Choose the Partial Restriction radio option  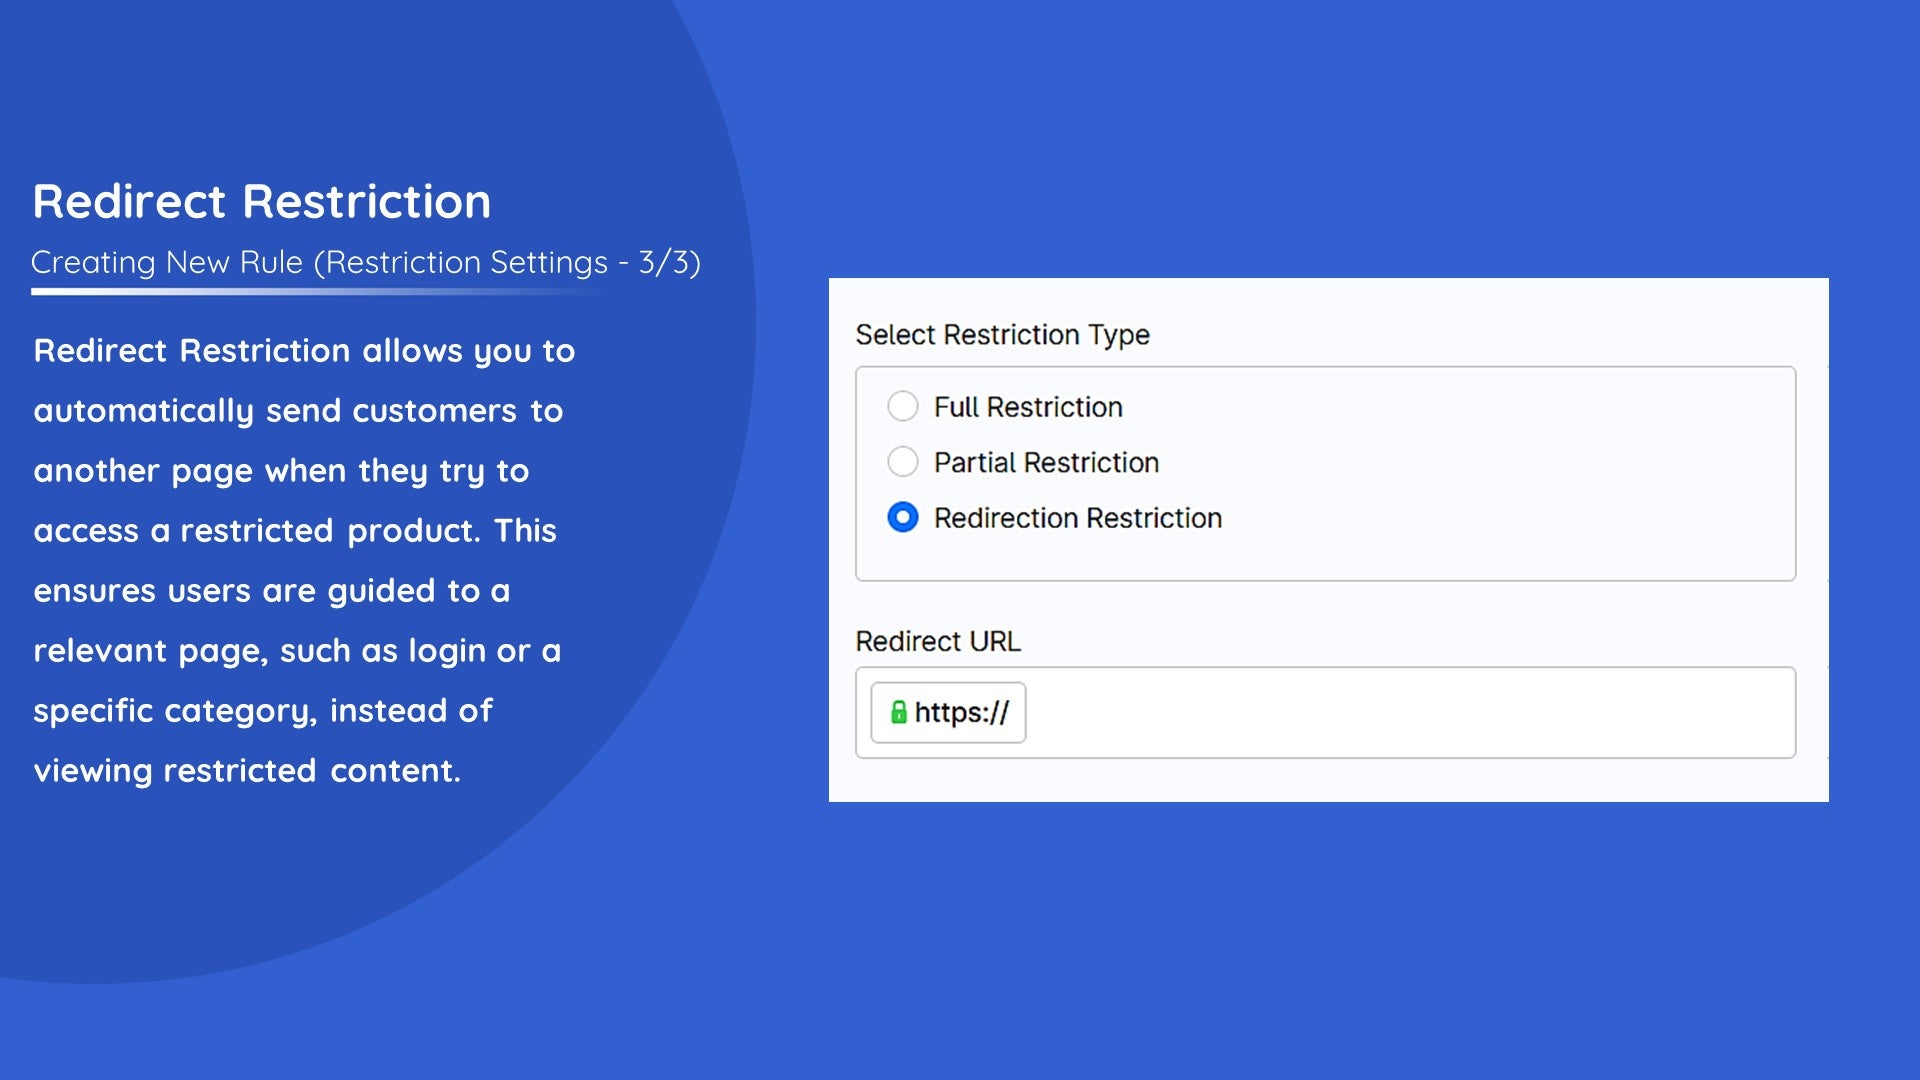[x=902, y=462]
